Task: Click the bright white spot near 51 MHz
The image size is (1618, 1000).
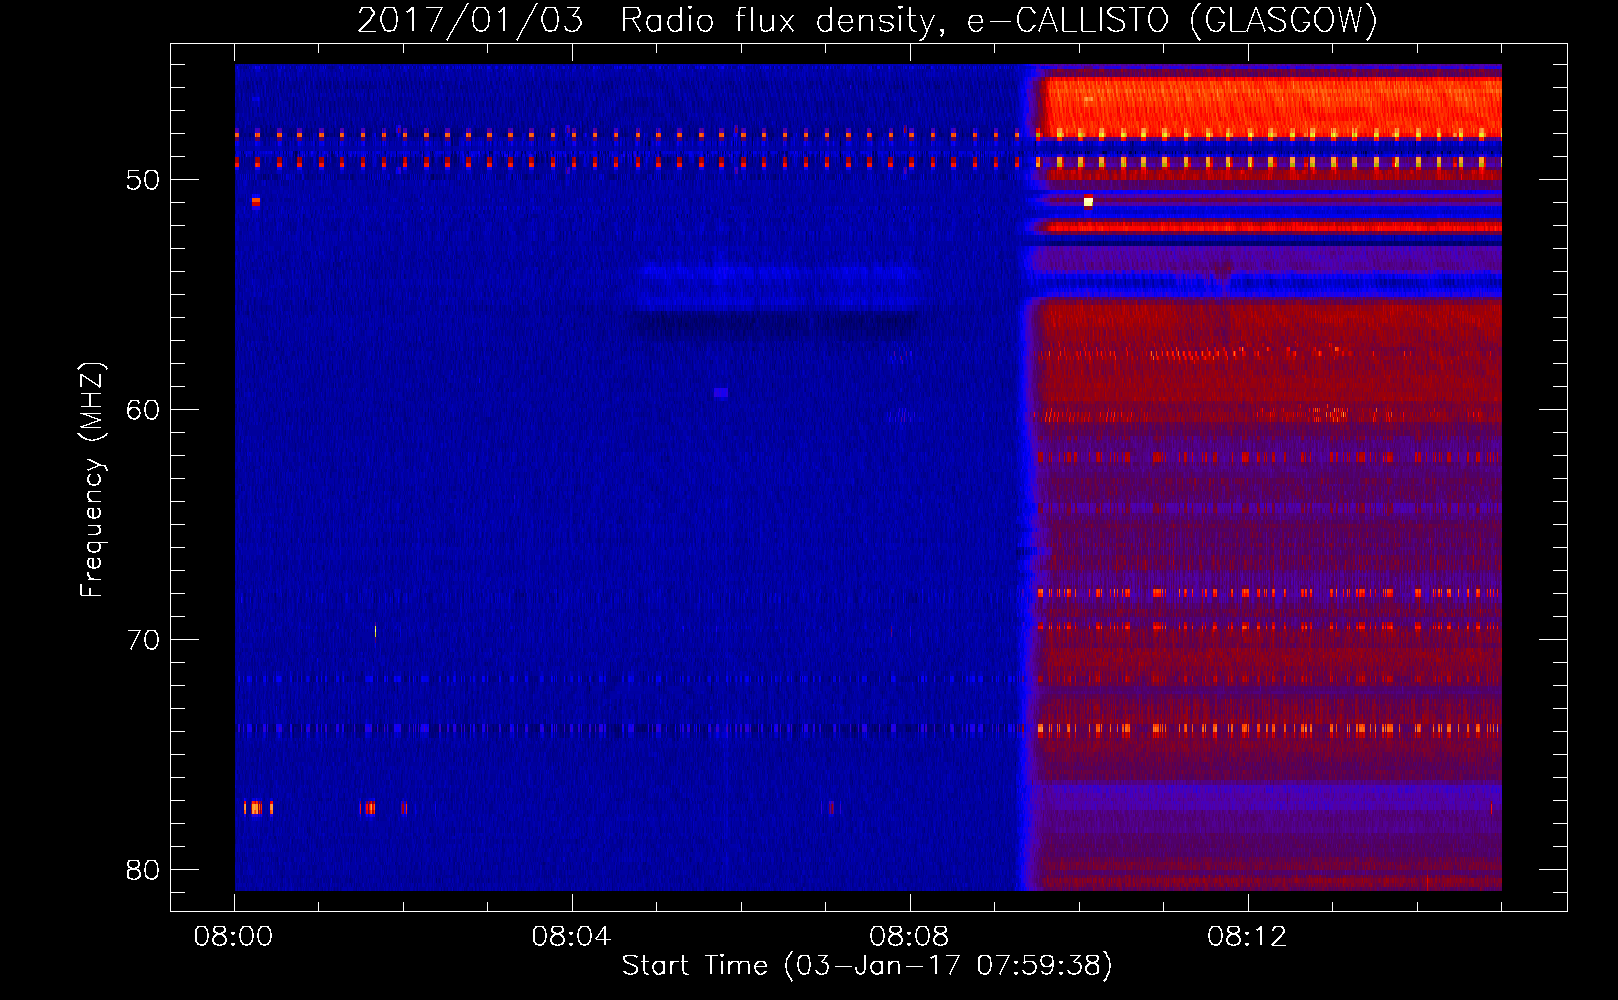Action: point(1088,202)
